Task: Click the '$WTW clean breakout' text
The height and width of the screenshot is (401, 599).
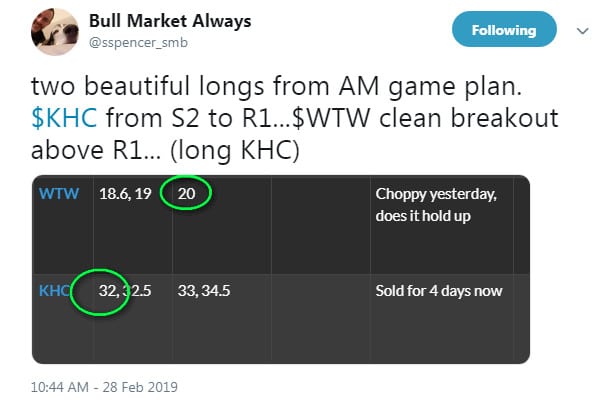Action: click(x=425, y=118)
